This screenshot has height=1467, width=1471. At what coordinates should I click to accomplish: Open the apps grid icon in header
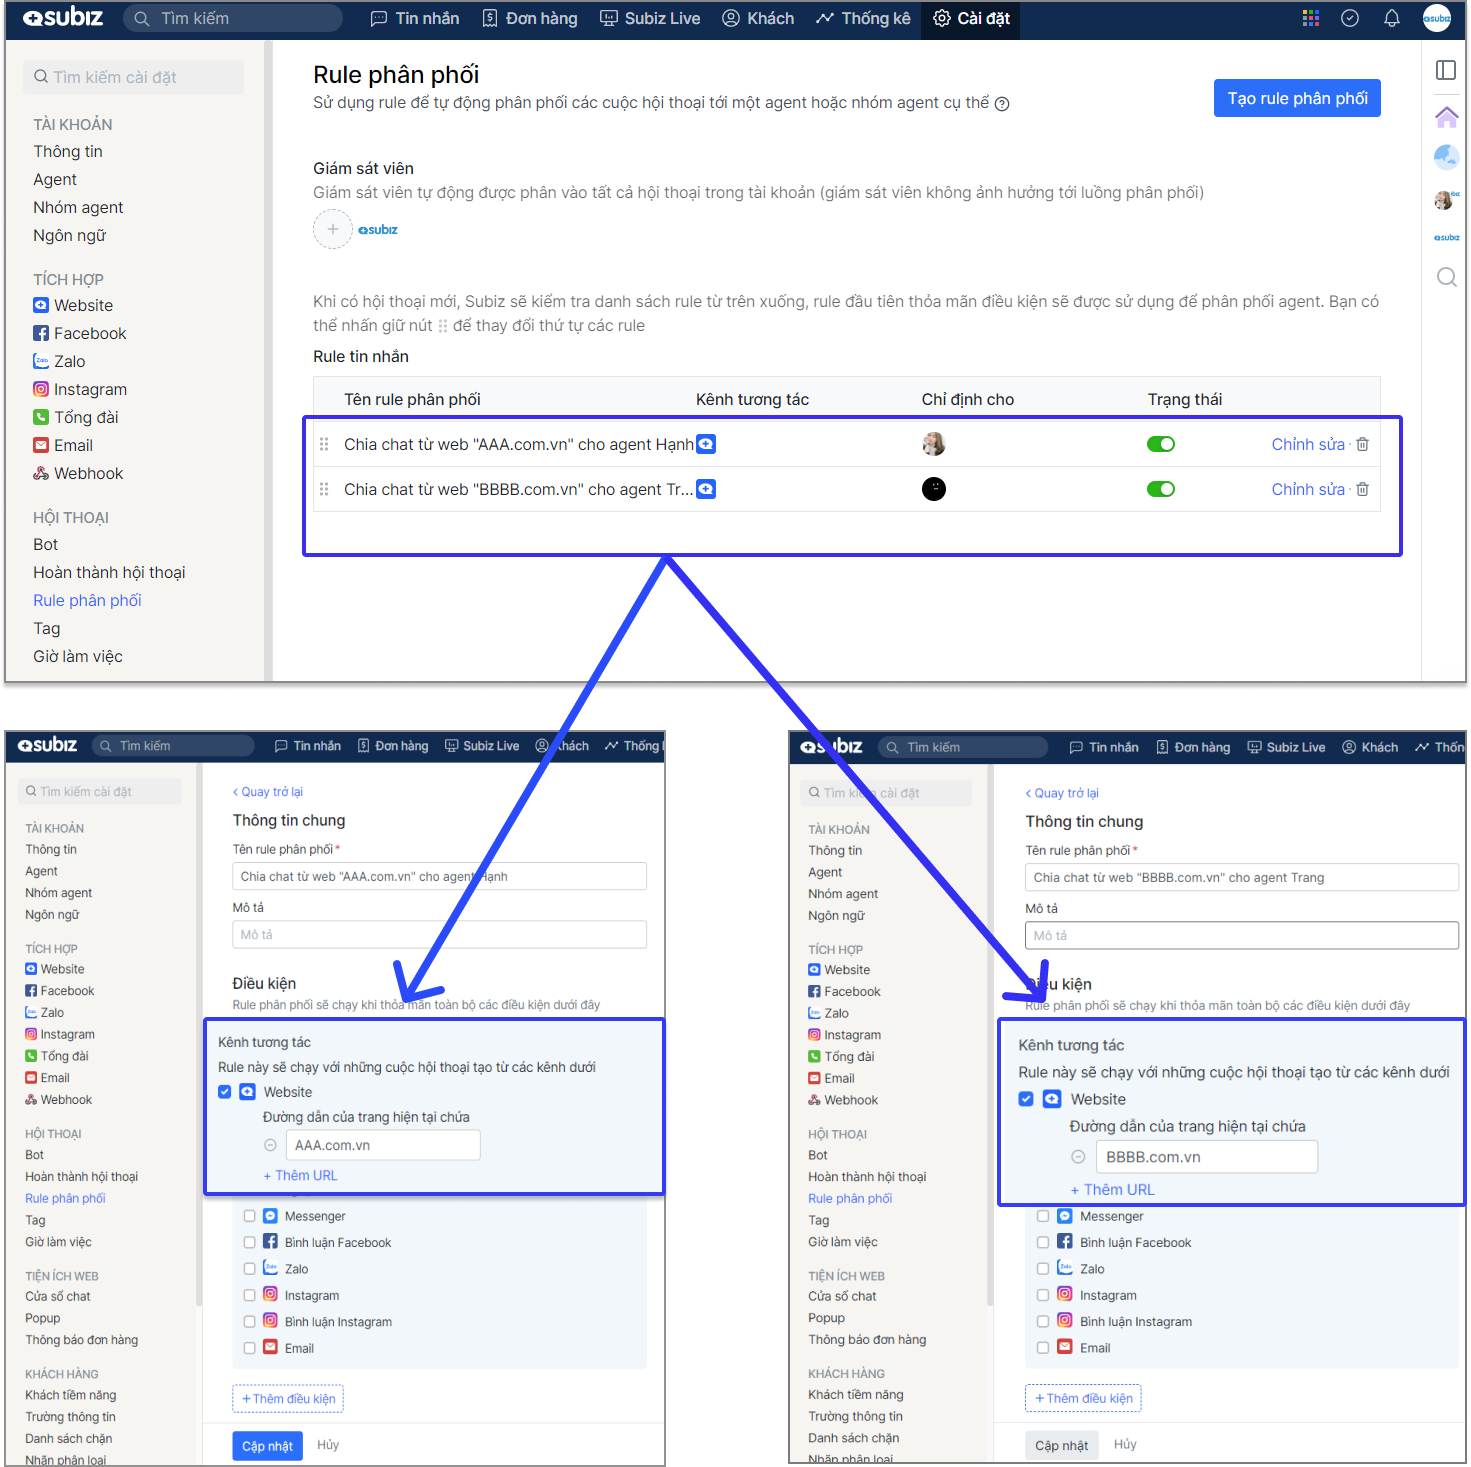[1310, 18]
